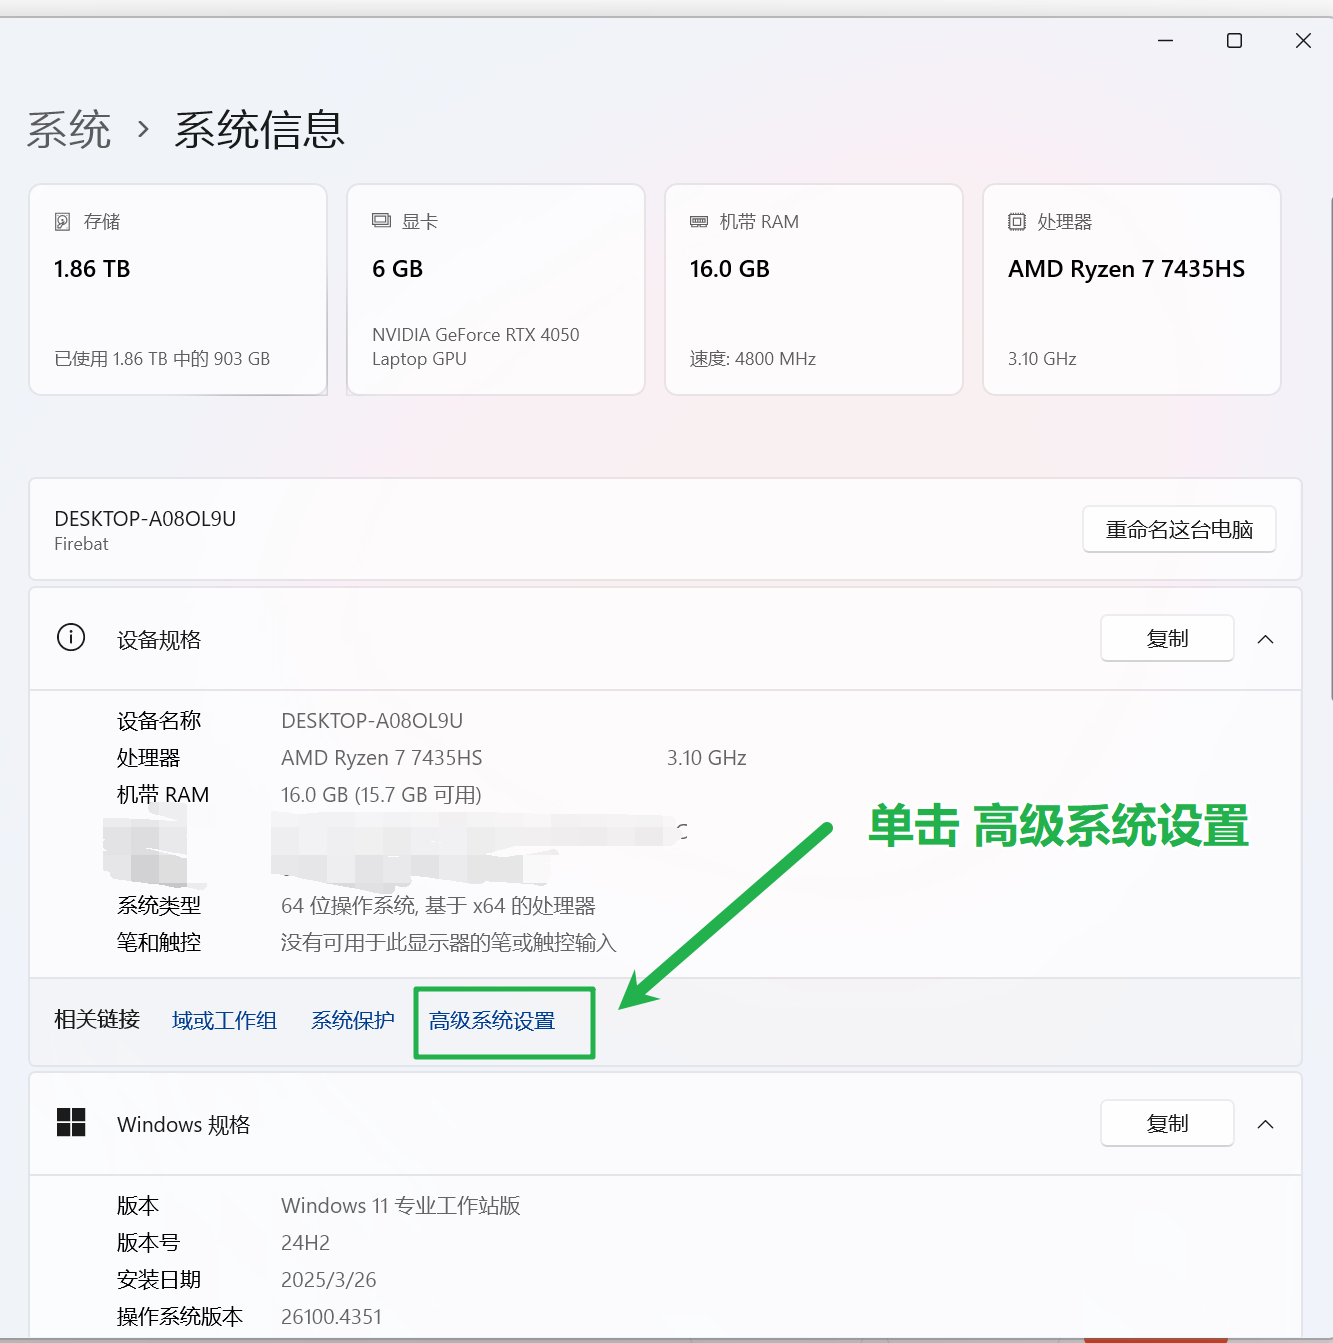This screenshot has width=1333, height=1343.
Task: Click the 2025/3/26 install date
Action: click(329, 1279)
